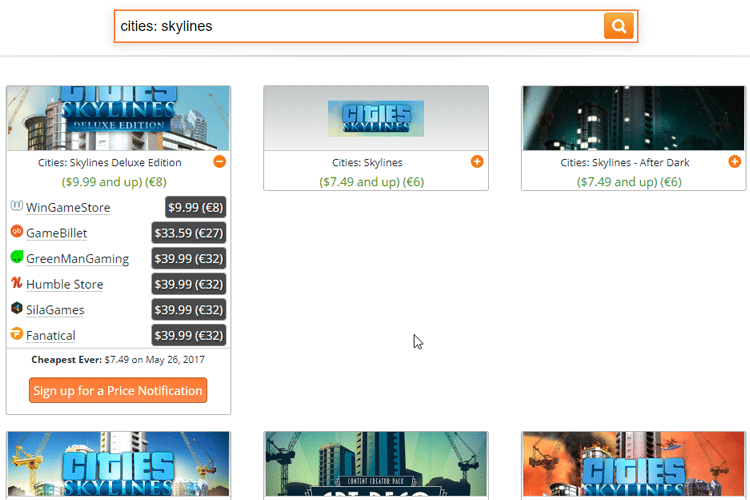This screenshot has width=750, height=500.
Task: Click the orange search magnifier button
Action: click(618, 26)
